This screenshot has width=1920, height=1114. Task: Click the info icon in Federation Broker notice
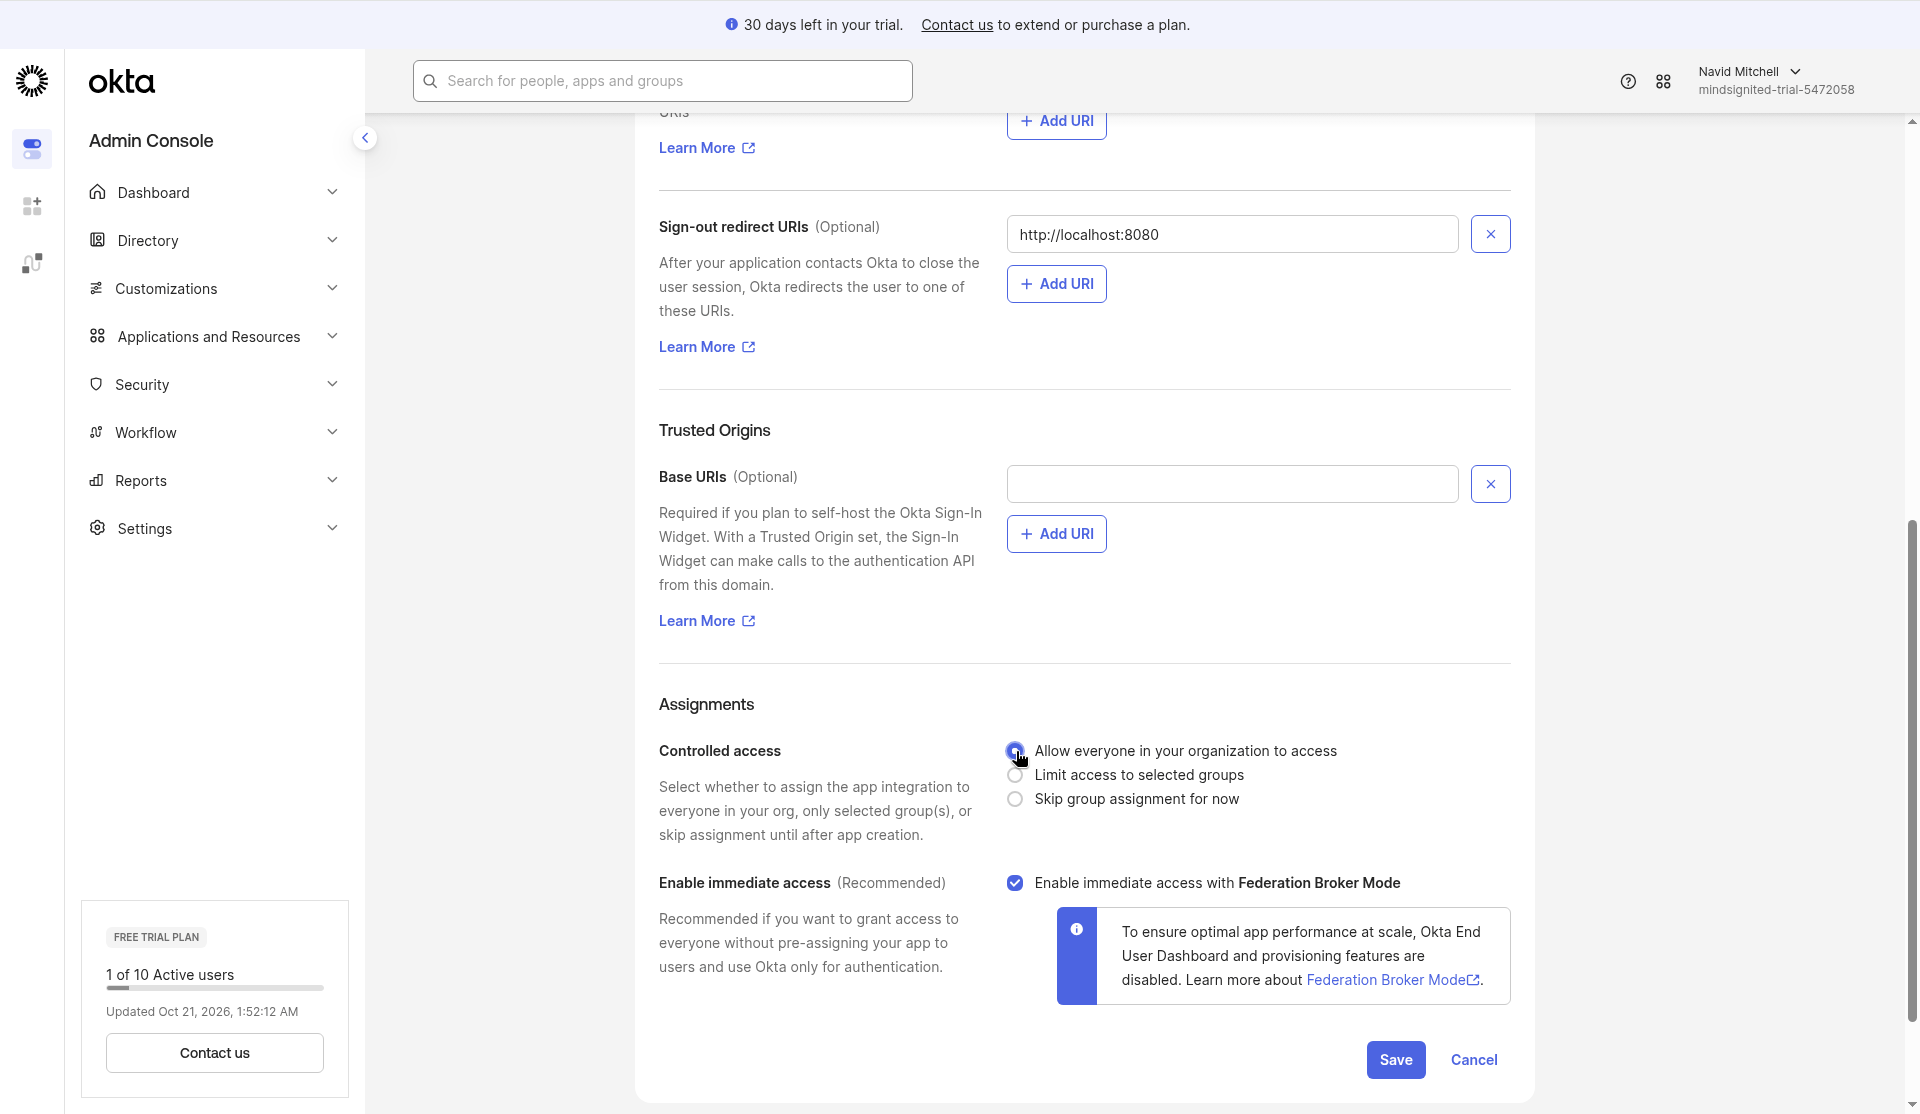point(1076,929)
